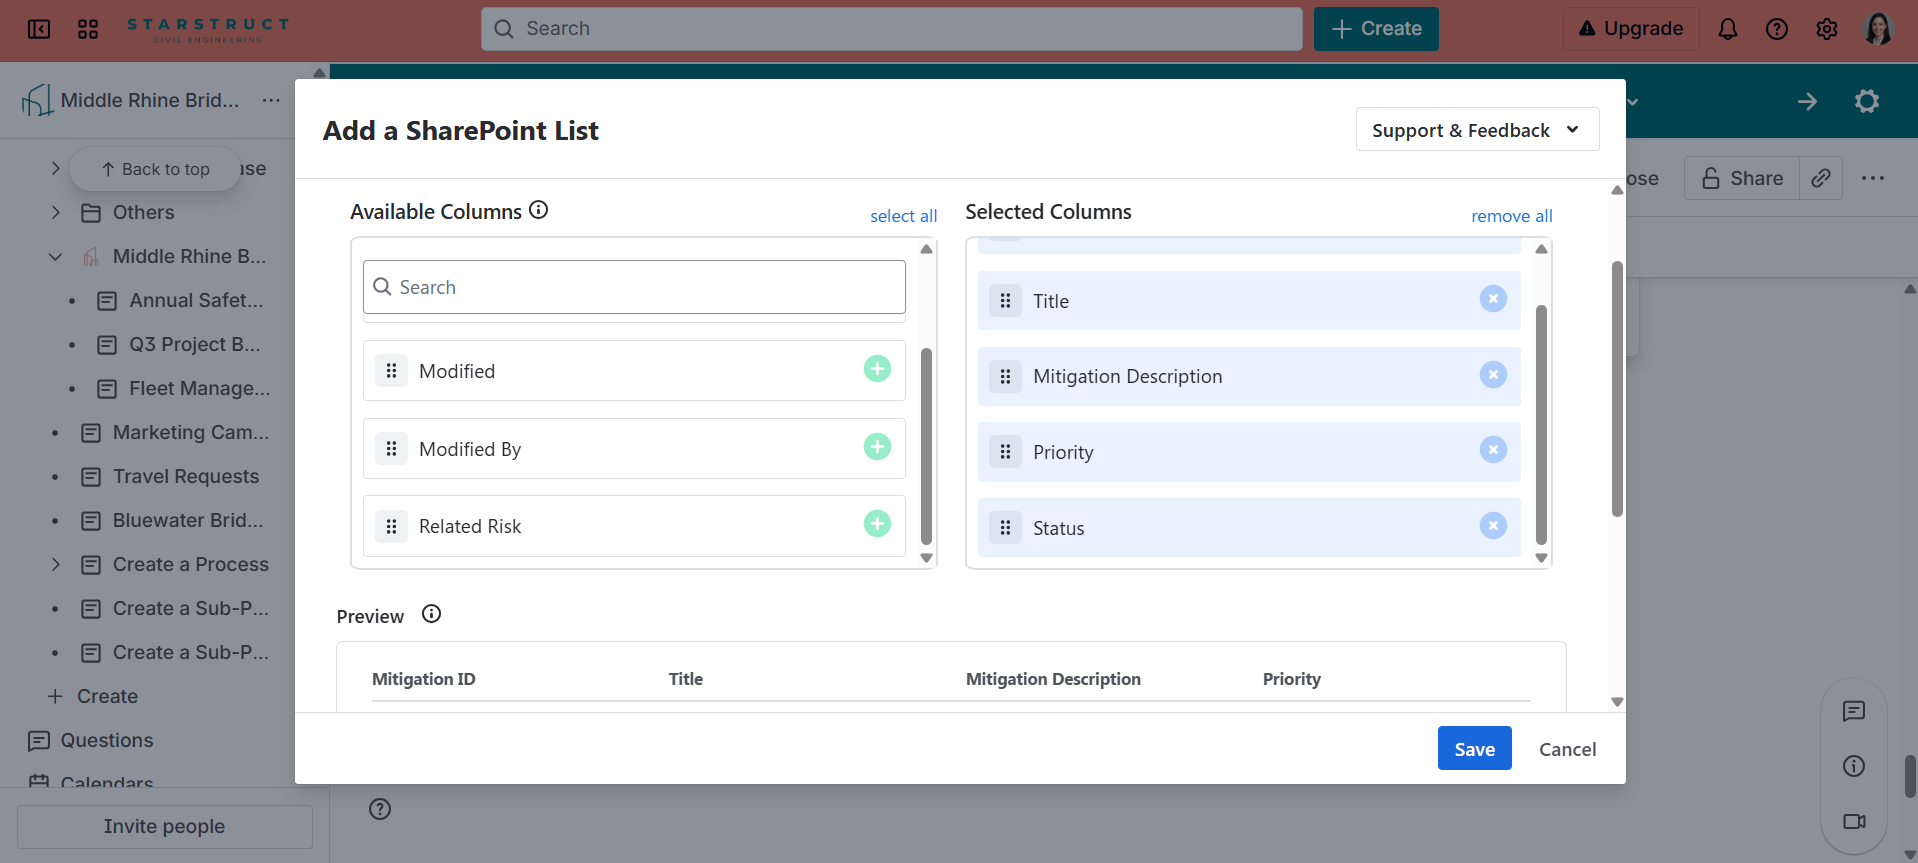Open the notifications bell
The image size is (1918, 863).
tap(1727, 29)
